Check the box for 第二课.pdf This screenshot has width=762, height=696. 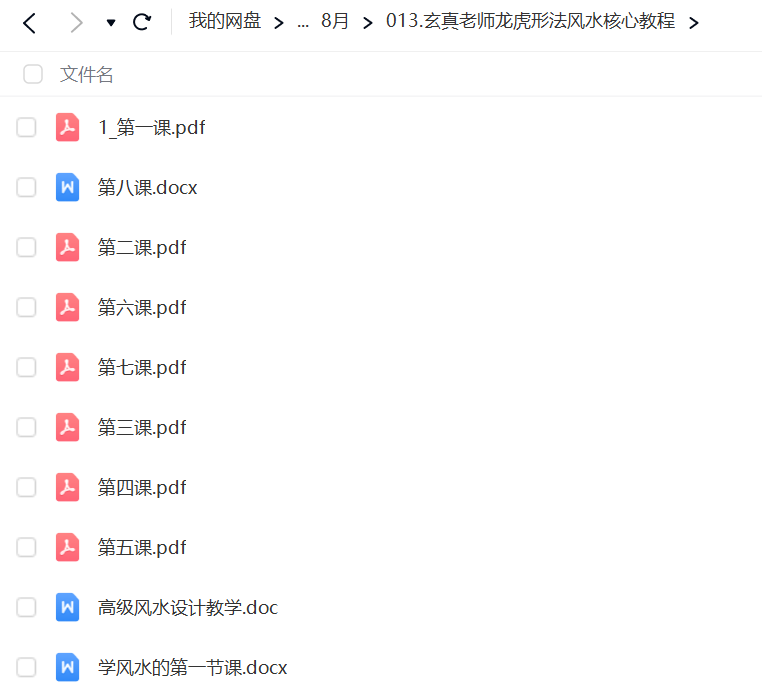point(26,247)
